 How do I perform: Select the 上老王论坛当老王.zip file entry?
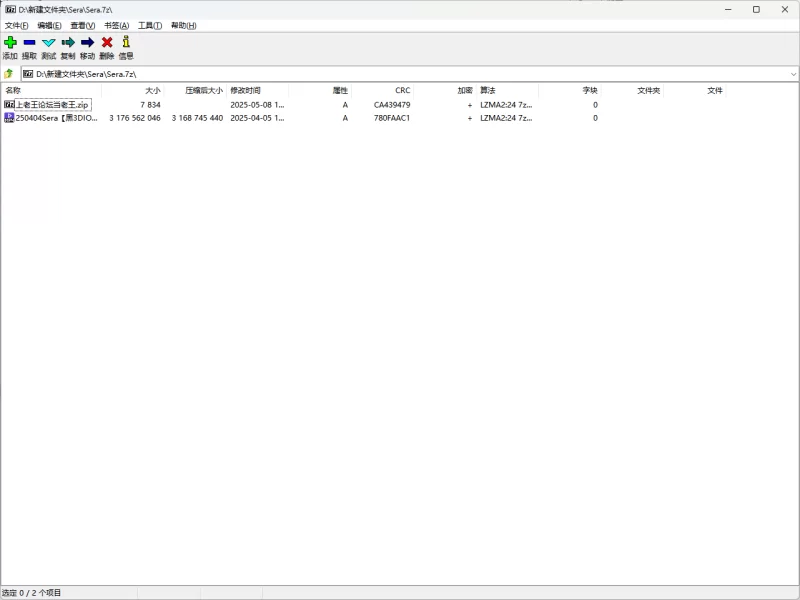point(52,104)
